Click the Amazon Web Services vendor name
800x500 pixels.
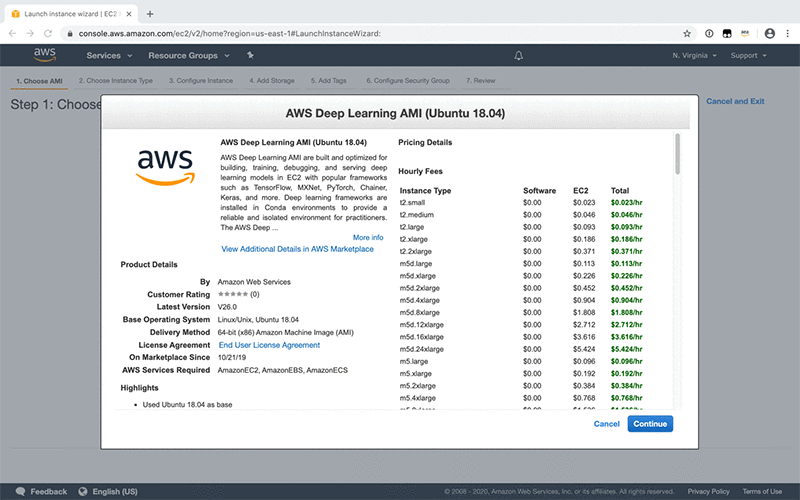254,282
